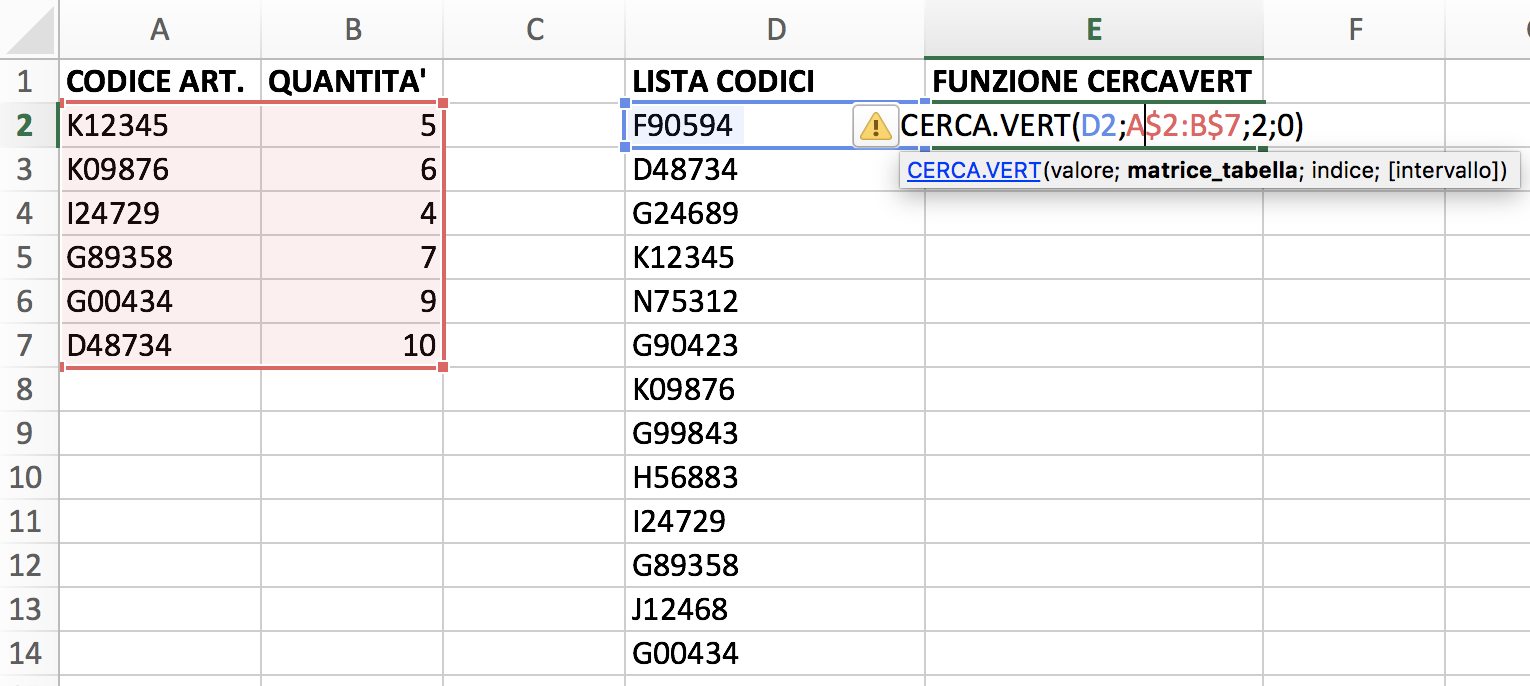Click quantity 5 next to K12345
Screen dimensions: 1530x686
tap(352, 125)
